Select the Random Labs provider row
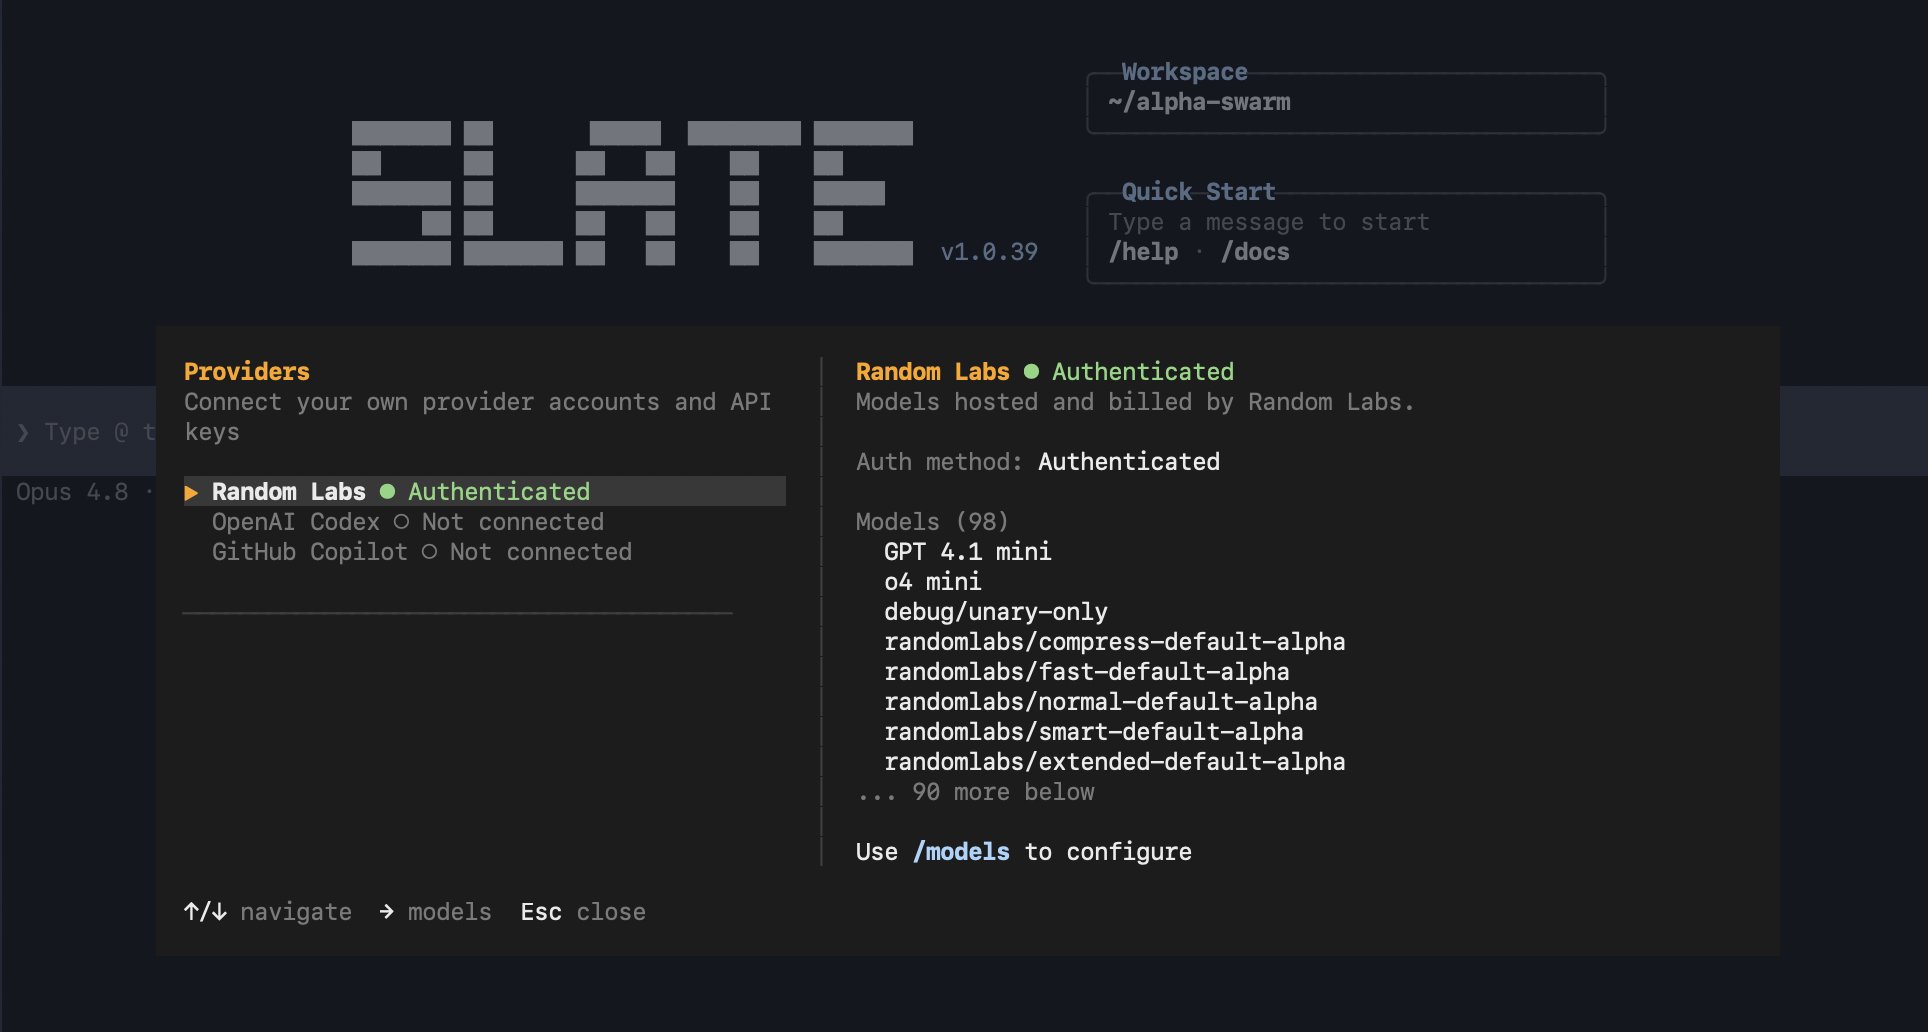Viewport: 1928px width, 1032px height. [x=485, y=491]
